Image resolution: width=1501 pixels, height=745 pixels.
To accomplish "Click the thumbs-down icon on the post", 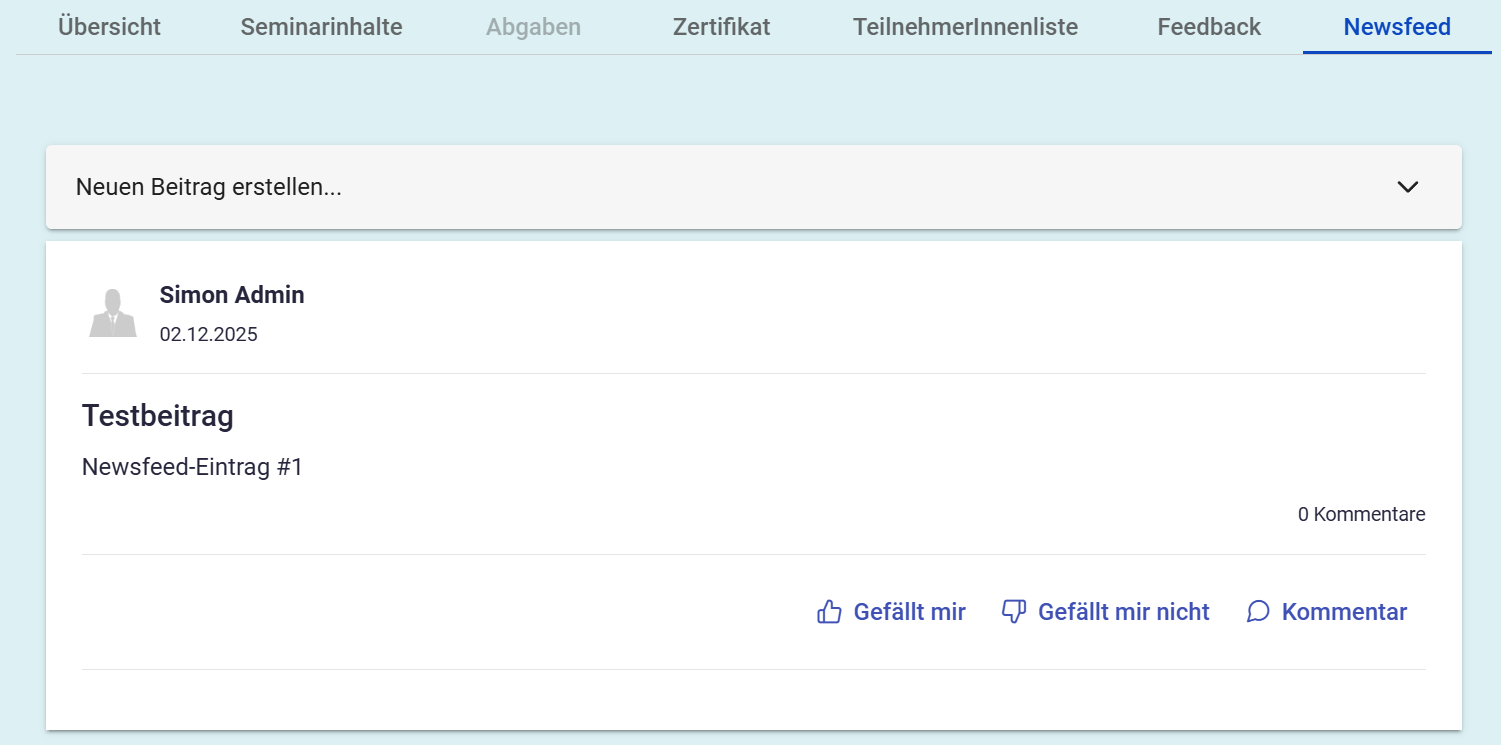I will [1014, 612].
